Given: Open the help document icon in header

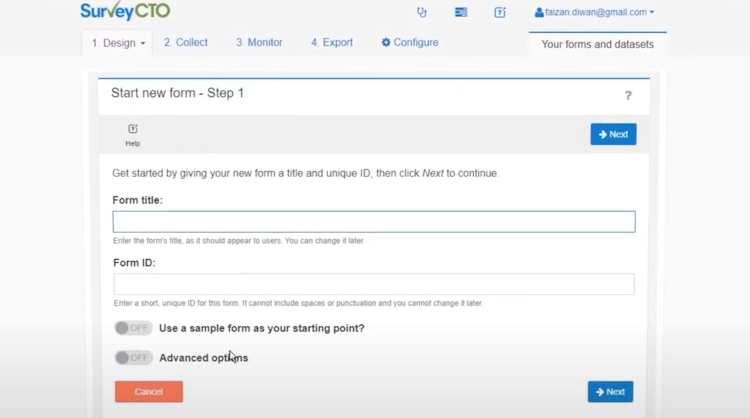Looking at the screenshot, I should [499, 12].
